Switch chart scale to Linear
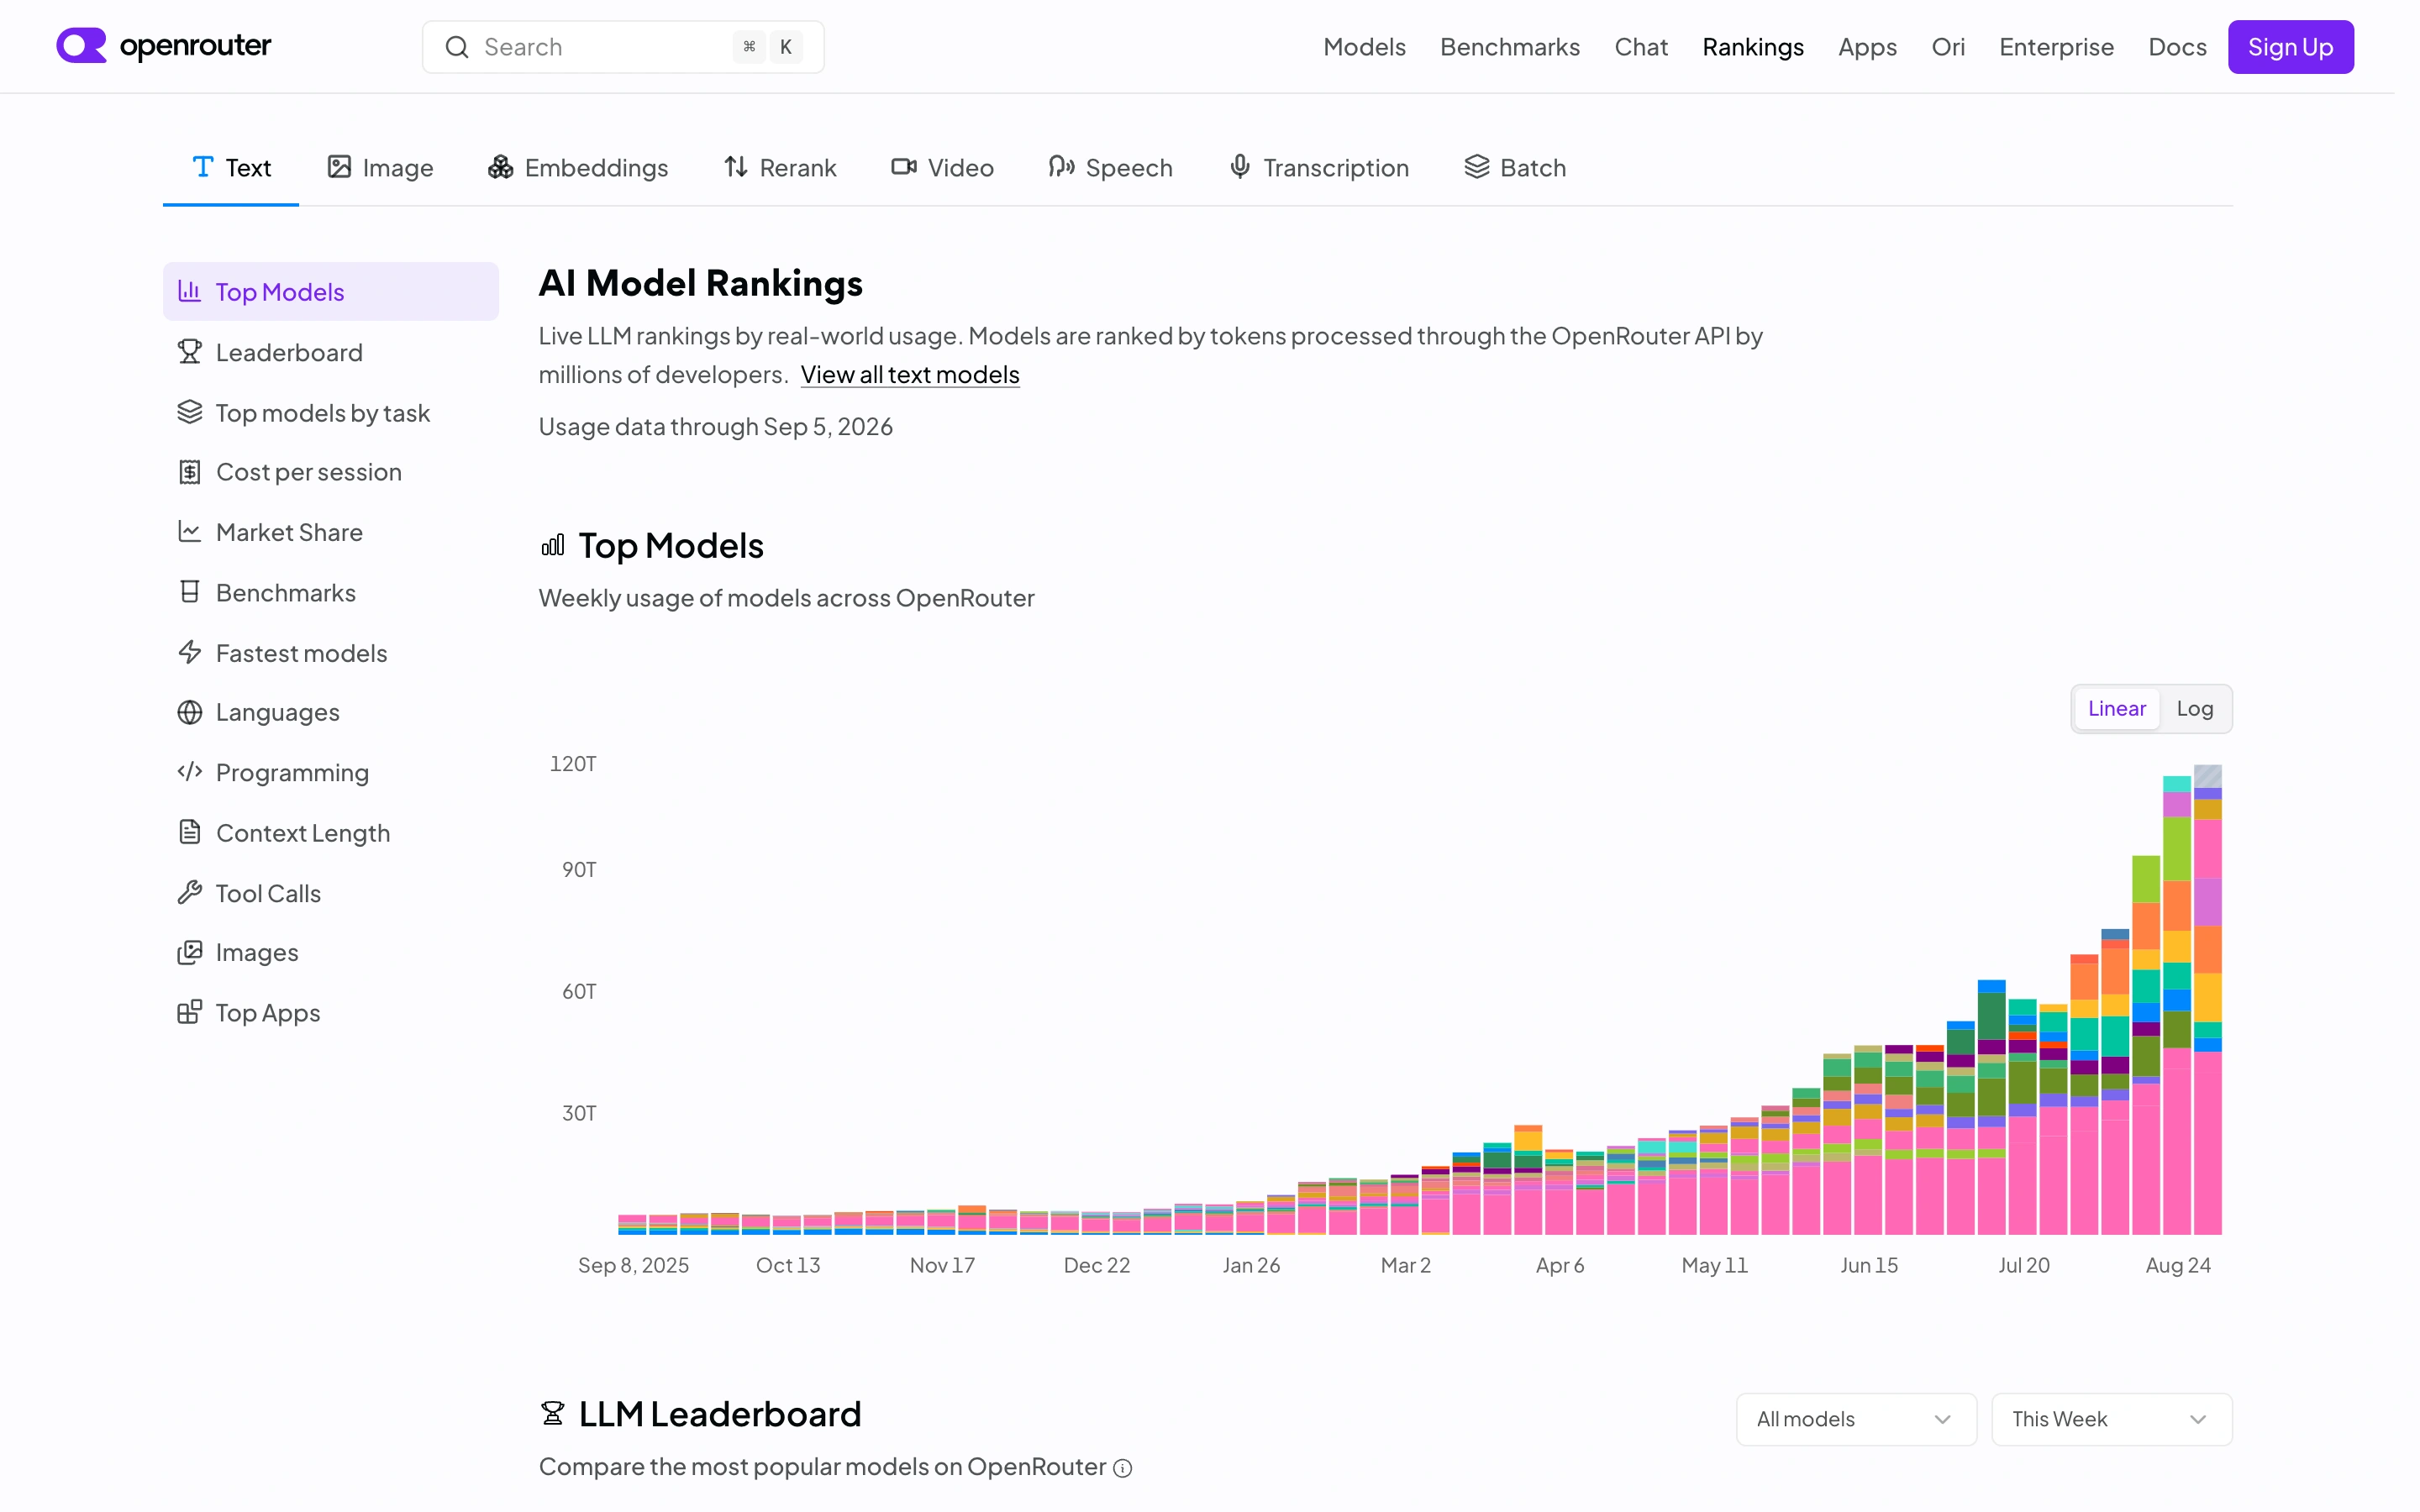Viewport: 2420px width, 1512px height. tap(2116, 708)
